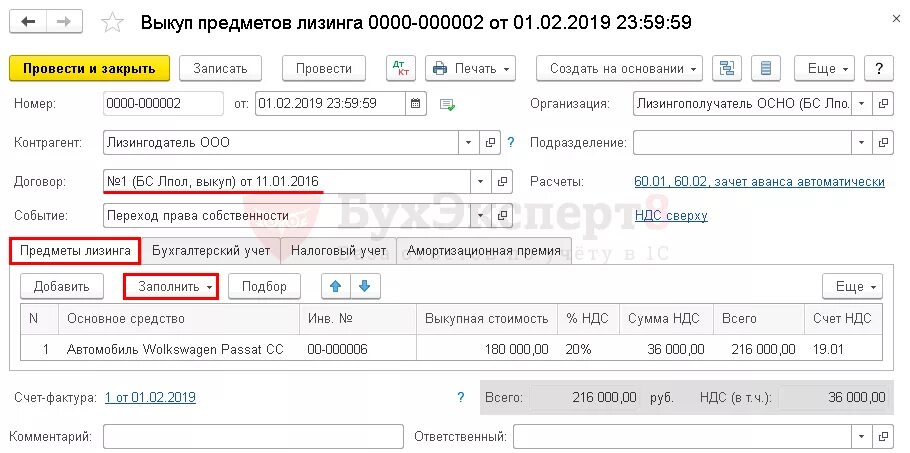
Task: Move row up with blue arrow
Action: [337, 286]
